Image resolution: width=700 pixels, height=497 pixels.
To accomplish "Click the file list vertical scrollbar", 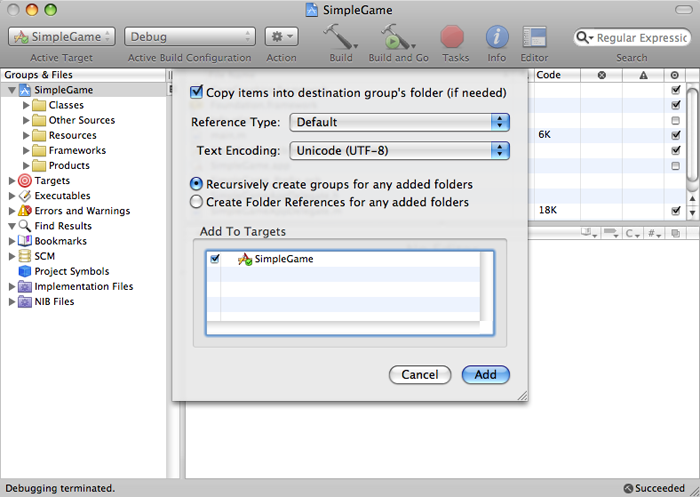I will [x=692, y=134].
